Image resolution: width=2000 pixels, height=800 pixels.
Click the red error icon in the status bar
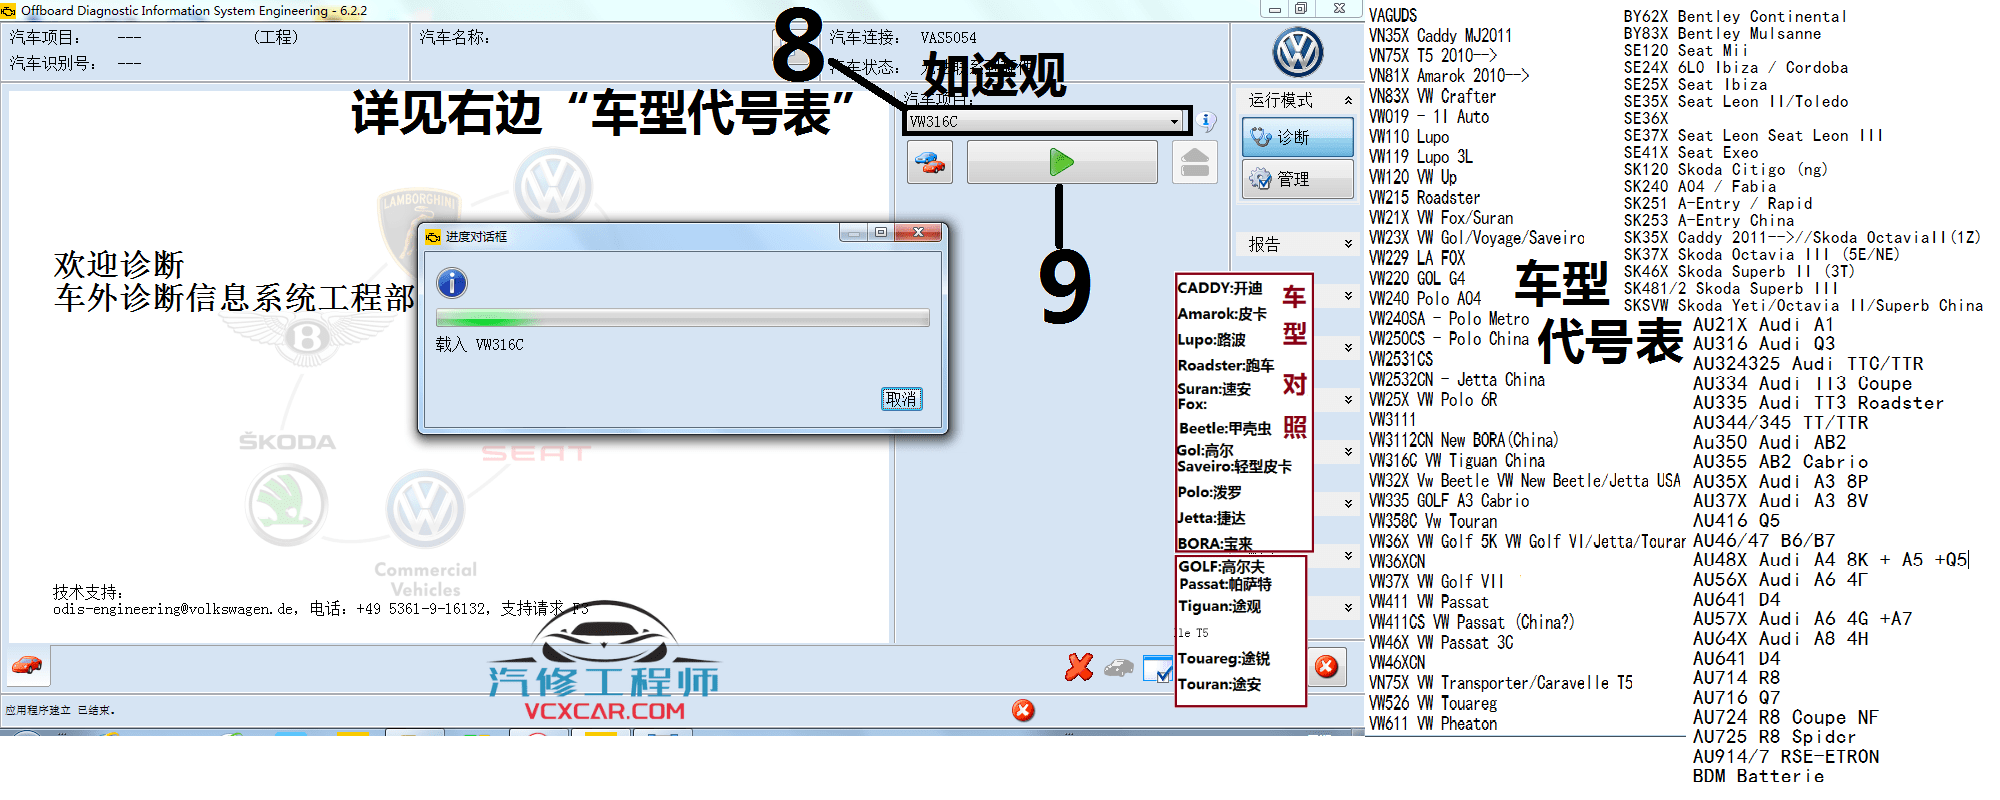click(x=1023, y=710)
